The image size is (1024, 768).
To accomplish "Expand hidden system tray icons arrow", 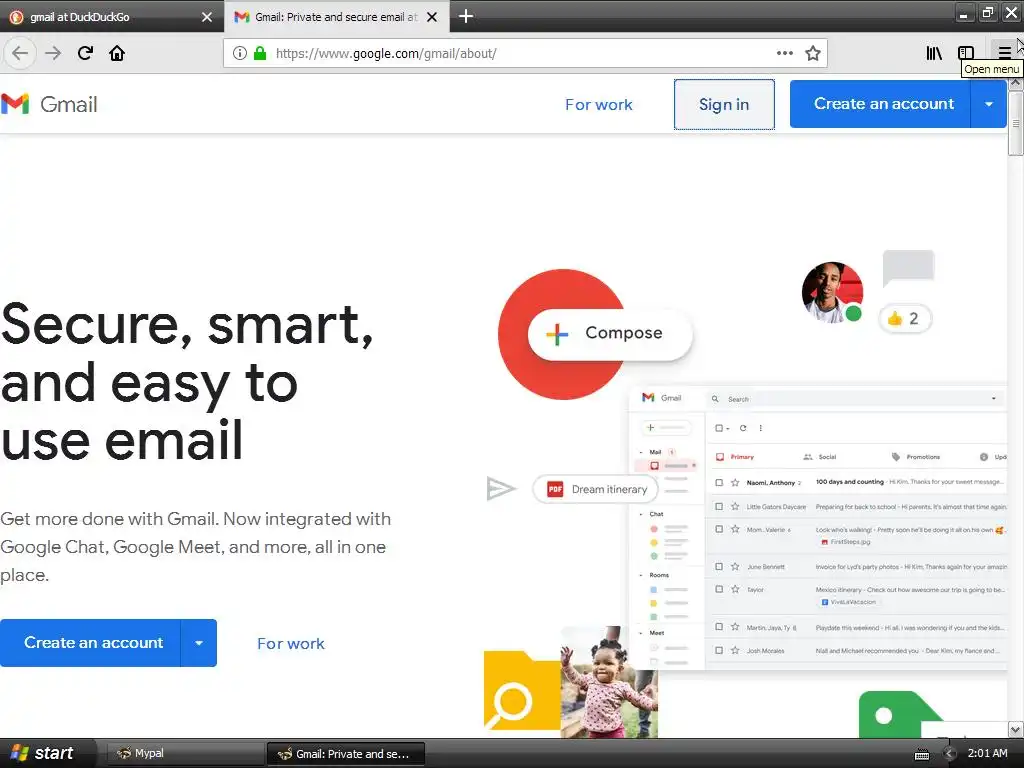I will [950, 754].
